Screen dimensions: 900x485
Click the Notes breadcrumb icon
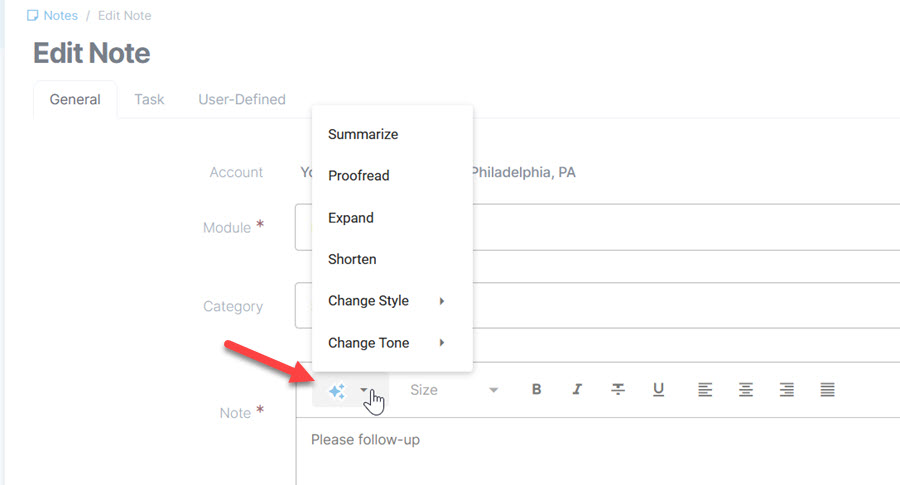(33, 16)
